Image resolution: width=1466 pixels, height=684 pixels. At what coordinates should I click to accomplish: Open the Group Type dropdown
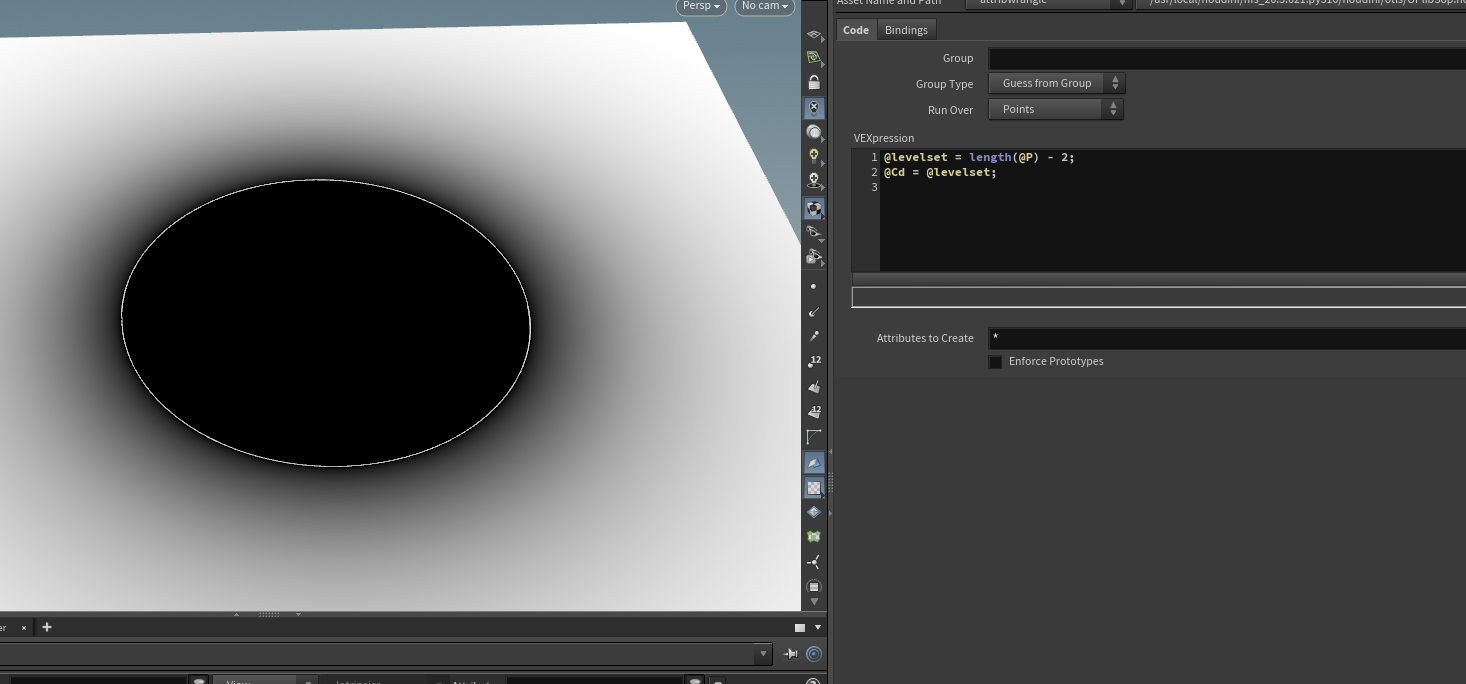[x=1056, y=84]
